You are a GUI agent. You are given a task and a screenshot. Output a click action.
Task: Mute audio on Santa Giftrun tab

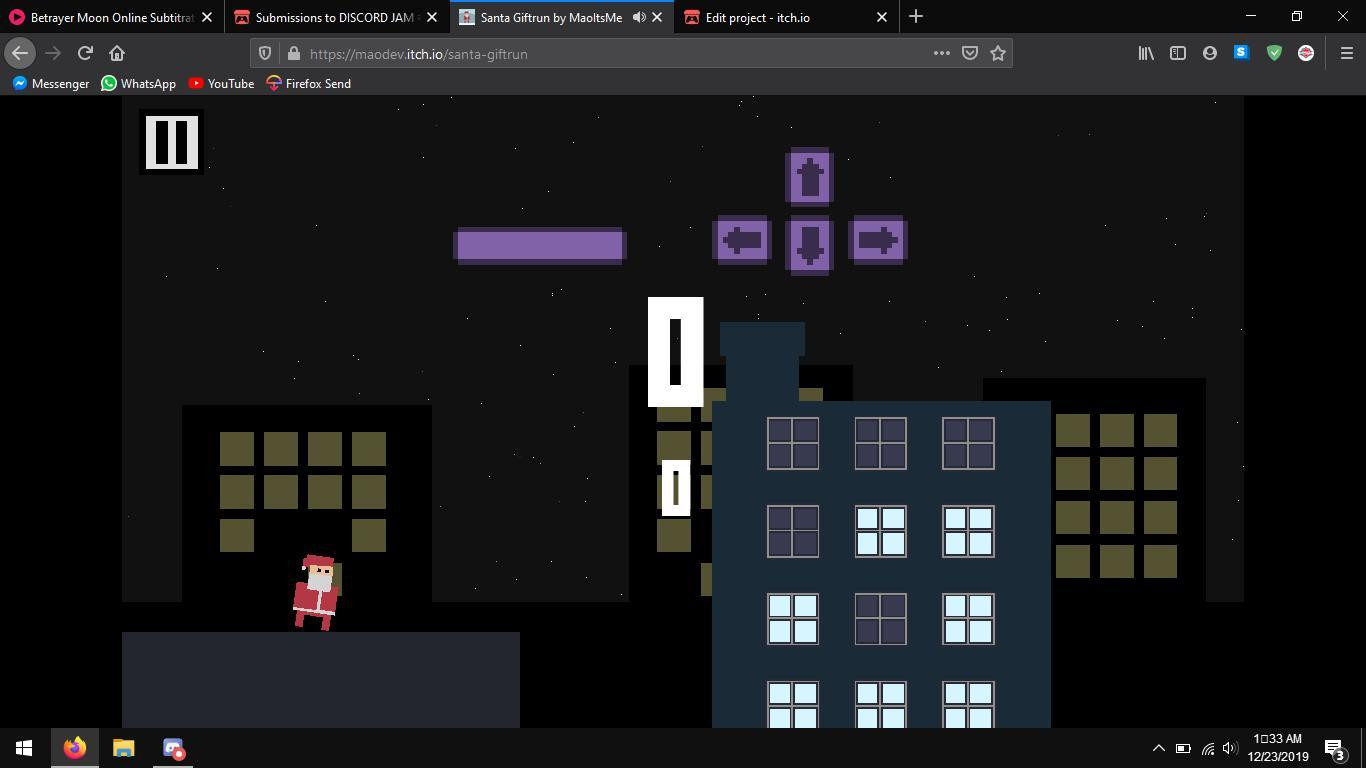pos(639,17)
